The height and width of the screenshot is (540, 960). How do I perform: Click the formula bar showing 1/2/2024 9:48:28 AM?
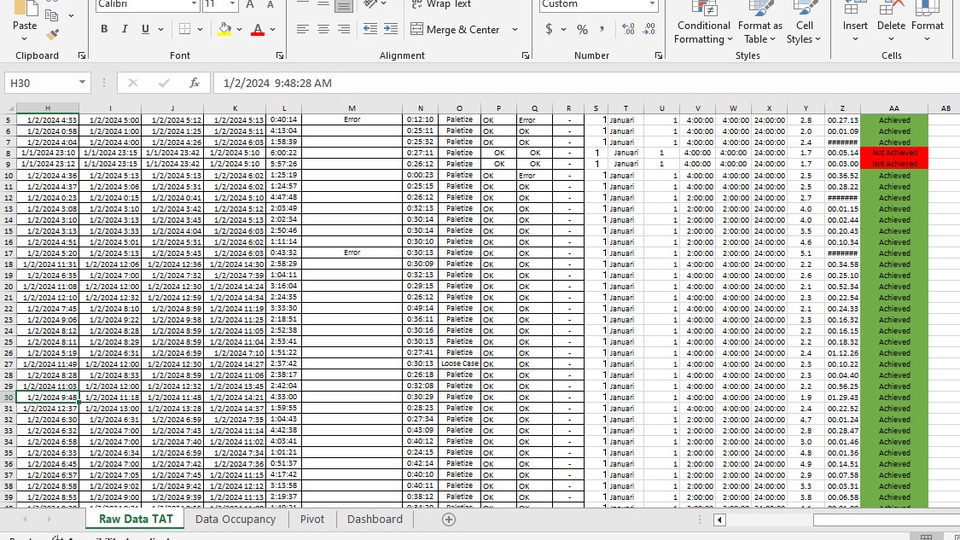tap(586, 83)
